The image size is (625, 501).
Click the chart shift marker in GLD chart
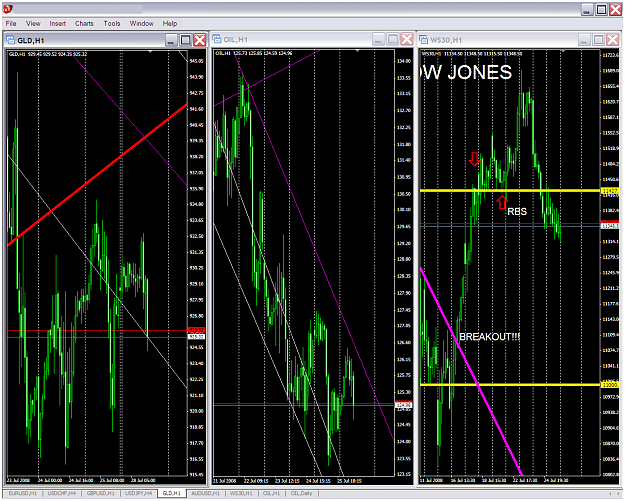tap(150, 51)
